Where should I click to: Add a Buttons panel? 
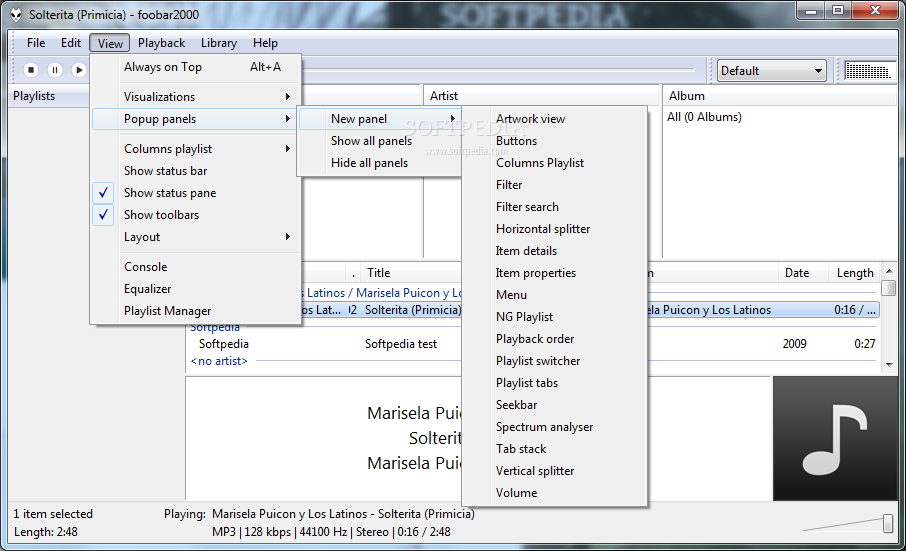tap(555, 141)
